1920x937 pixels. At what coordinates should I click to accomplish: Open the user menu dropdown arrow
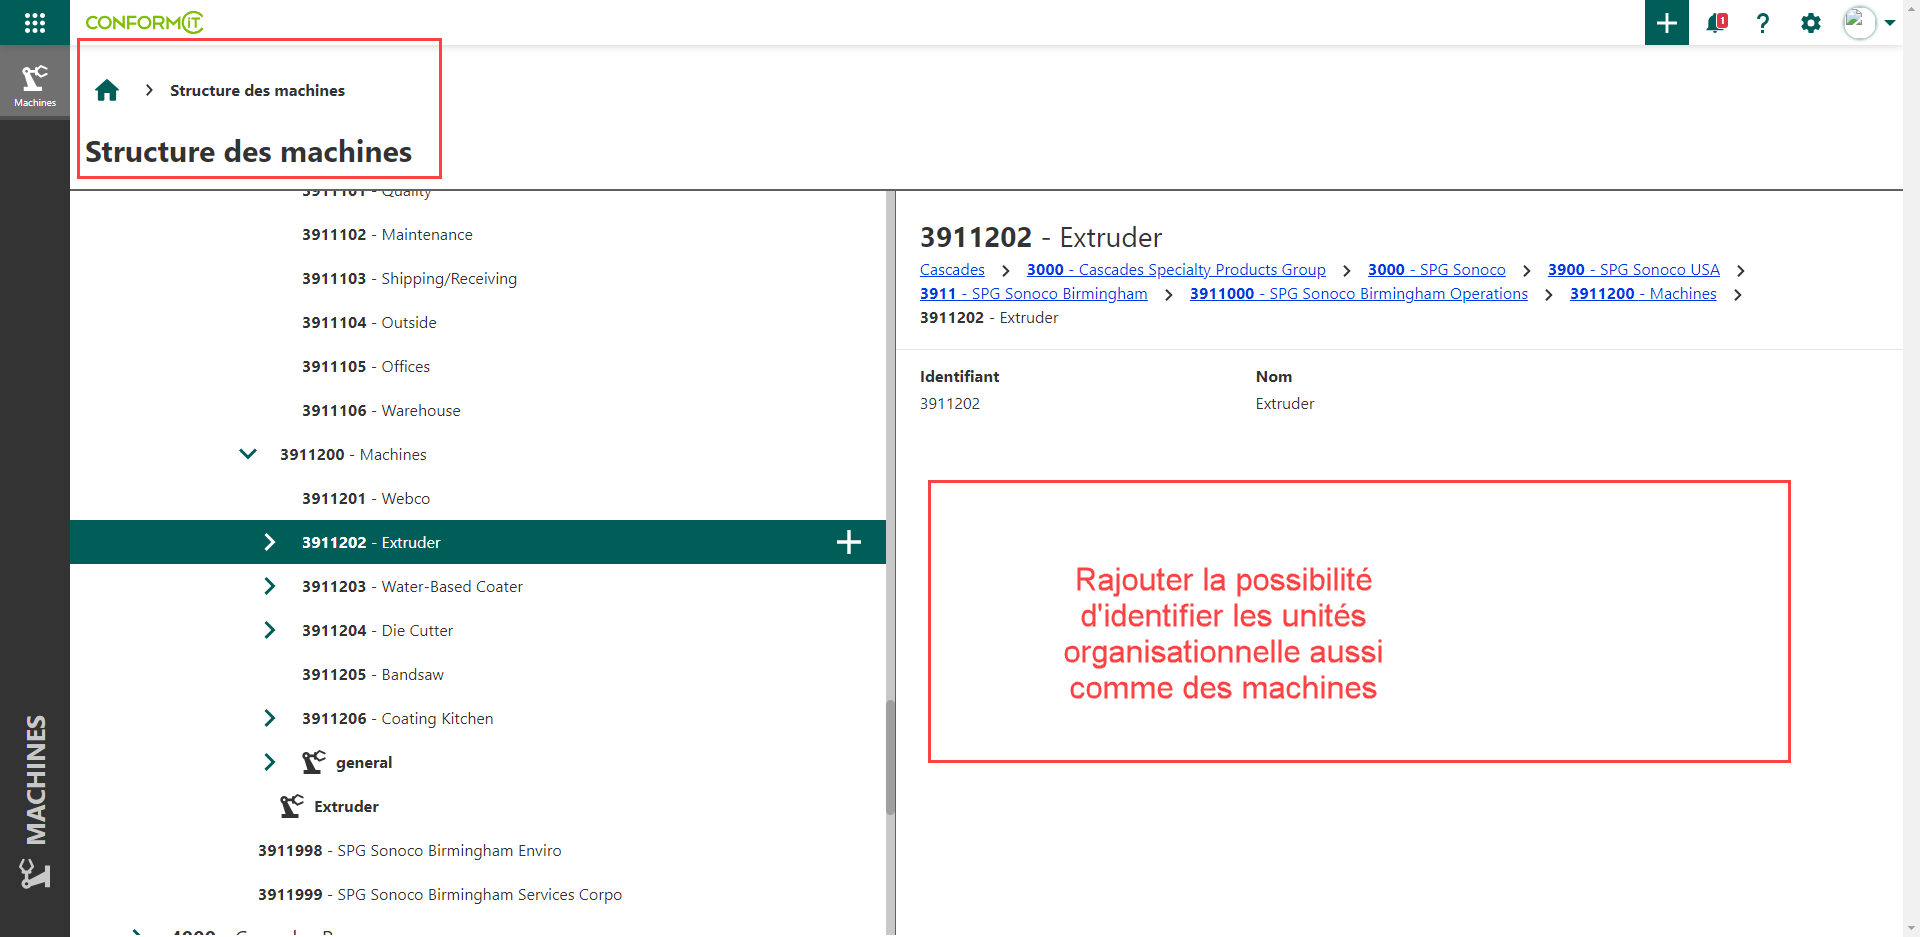coord(1890,23)
